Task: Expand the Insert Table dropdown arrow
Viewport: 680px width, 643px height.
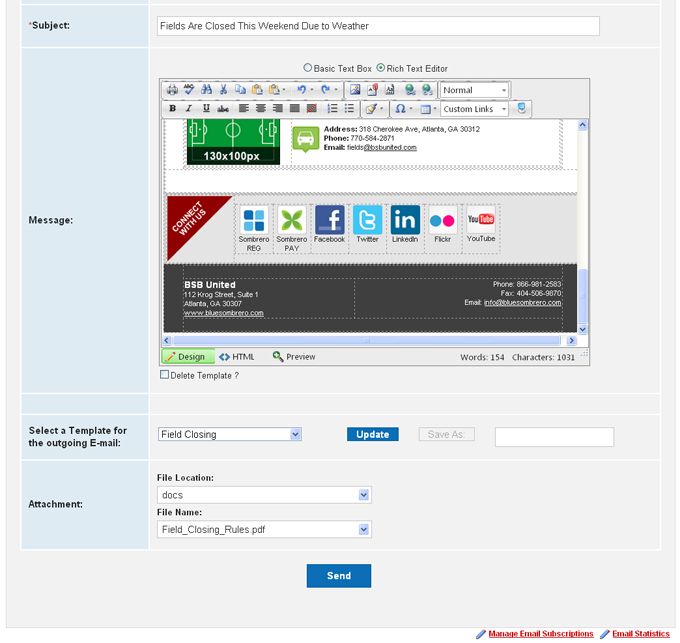Action: (x=435, y=108)
